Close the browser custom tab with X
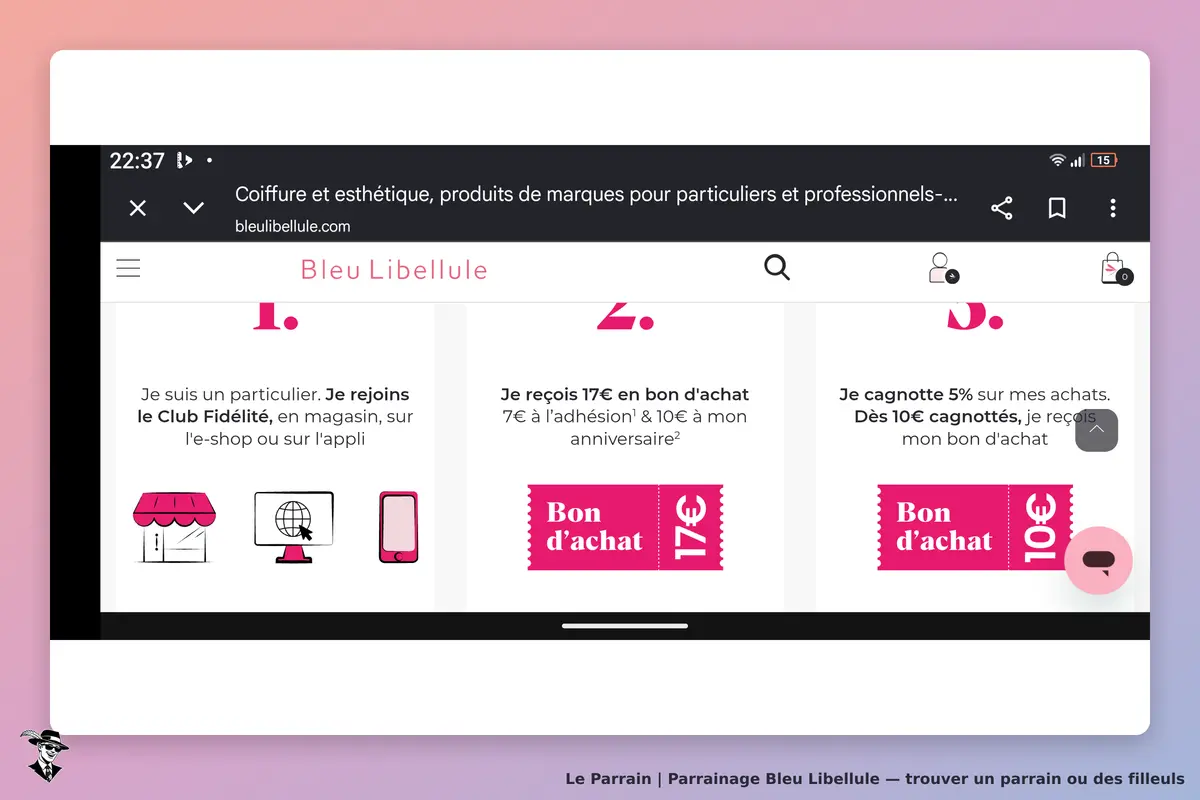The height and width of the screenshot is (800, 1200). (138, 208)
